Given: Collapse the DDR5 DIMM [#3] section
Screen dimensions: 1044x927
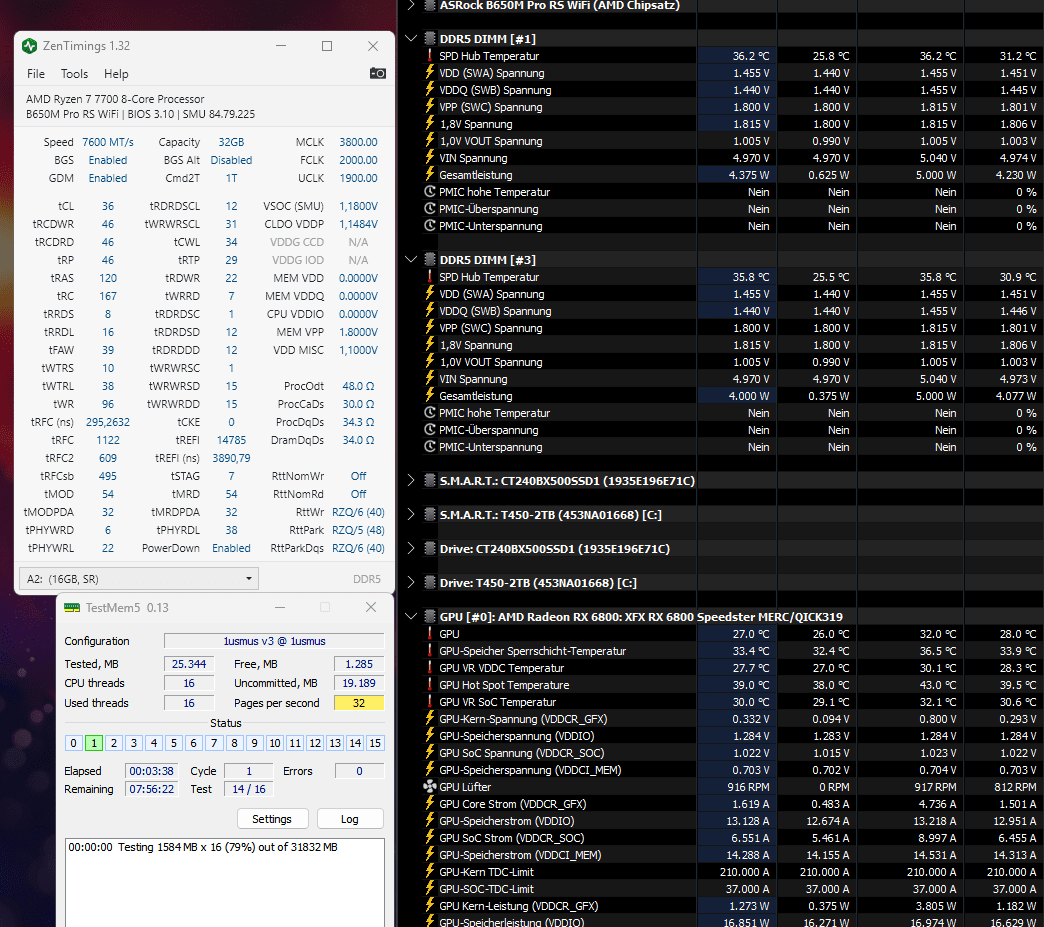Looking at the screenshot, I should point(411,260).
